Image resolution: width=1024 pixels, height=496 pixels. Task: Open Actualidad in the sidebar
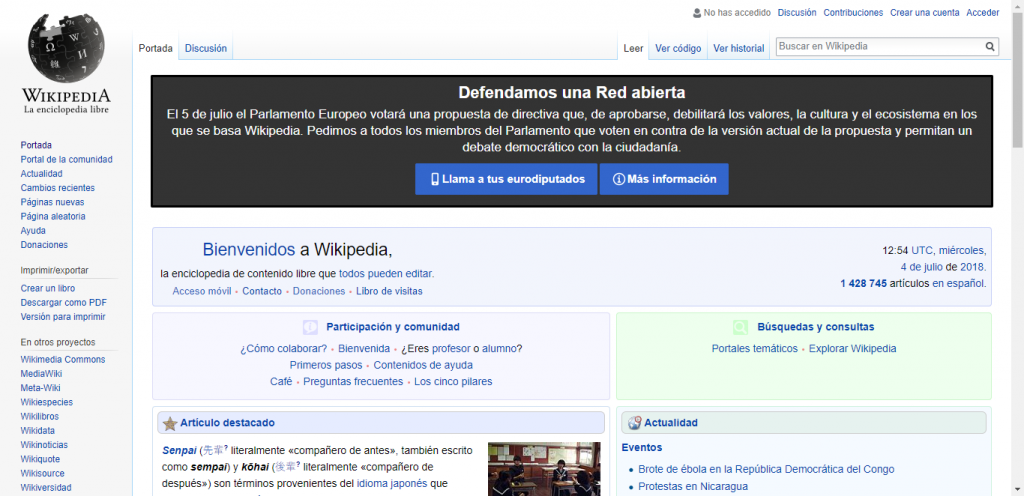click(x=42, y=174)
